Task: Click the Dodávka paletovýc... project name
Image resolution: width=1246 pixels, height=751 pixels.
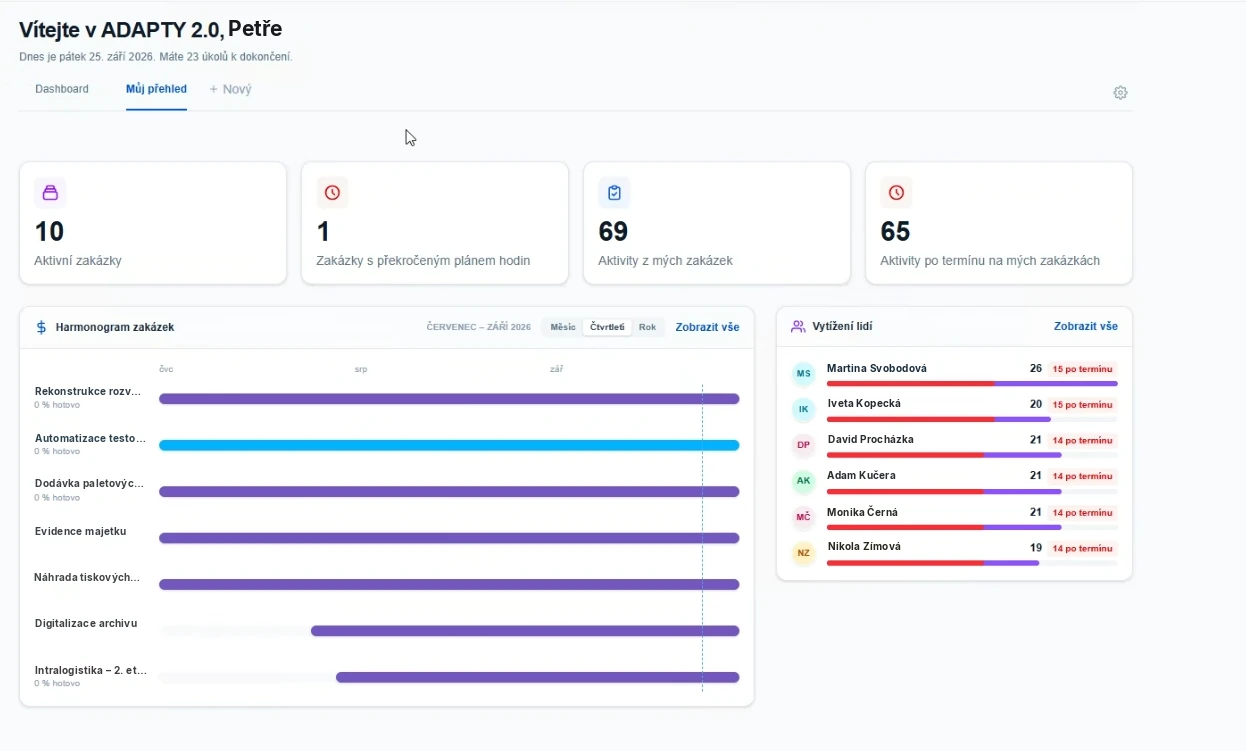Action: point(90,484)
